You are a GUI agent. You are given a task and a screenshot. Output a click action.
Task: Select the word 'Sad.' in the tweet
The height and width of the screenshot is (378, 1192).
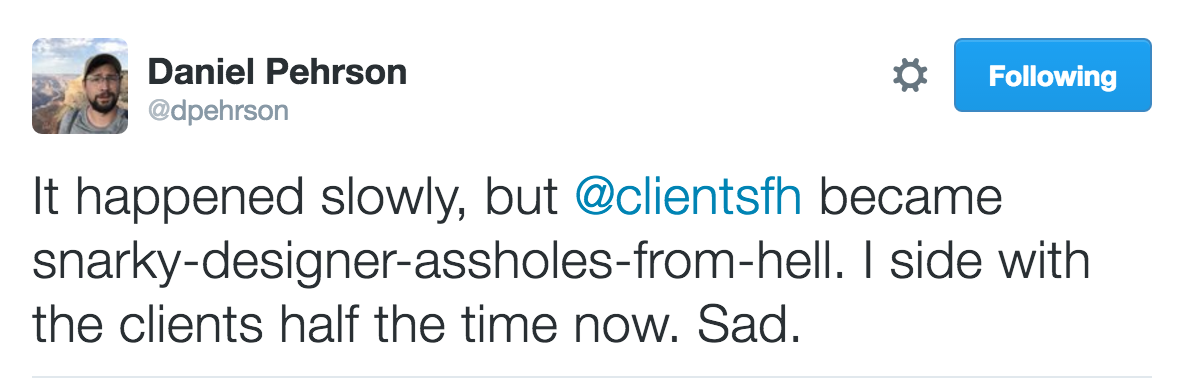[x=749, y=325]
